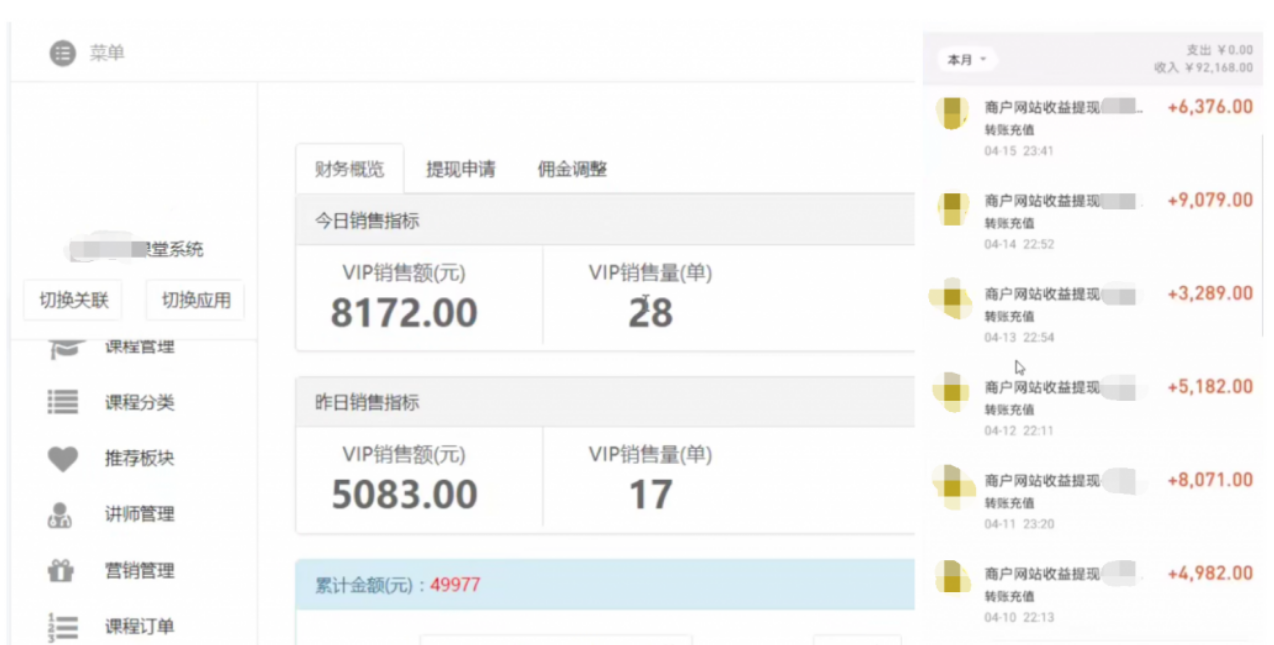1274x645 pixels.
Task: Open 讲师管理 in the sidebar
Action: pos(140,515)
